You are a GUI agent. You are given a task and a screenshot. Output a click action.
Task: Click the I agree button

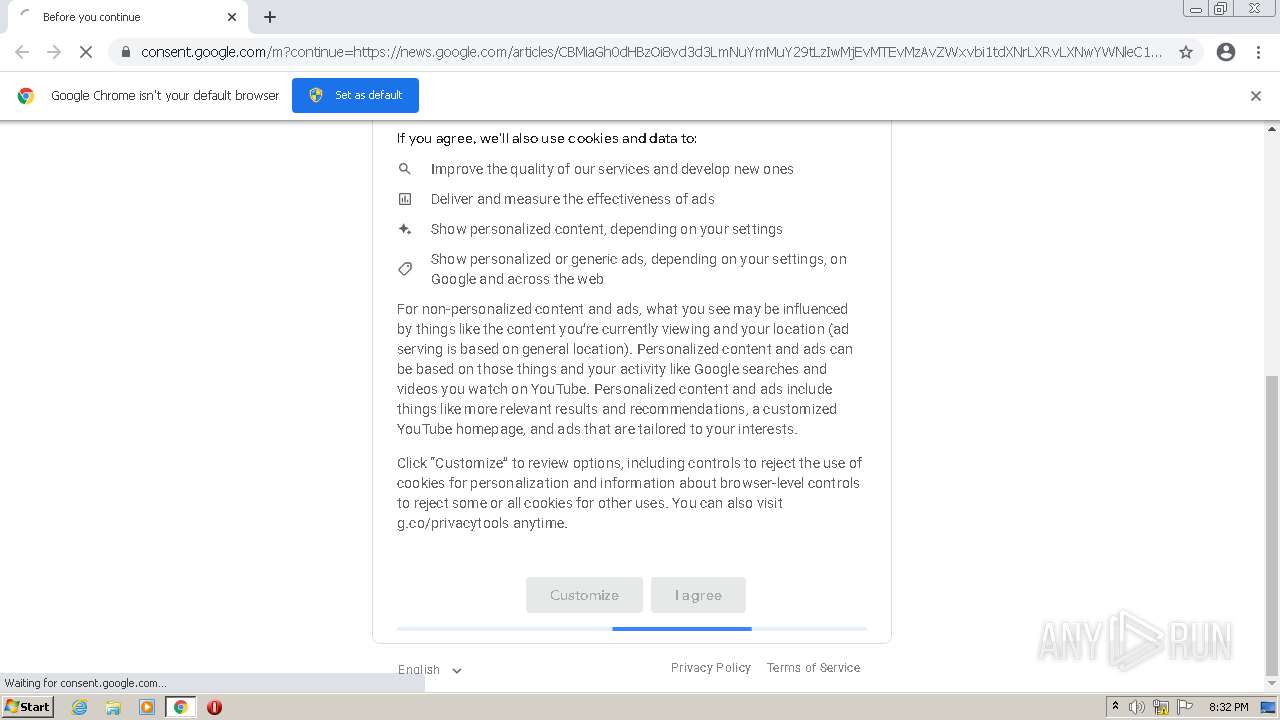(698, 595)
